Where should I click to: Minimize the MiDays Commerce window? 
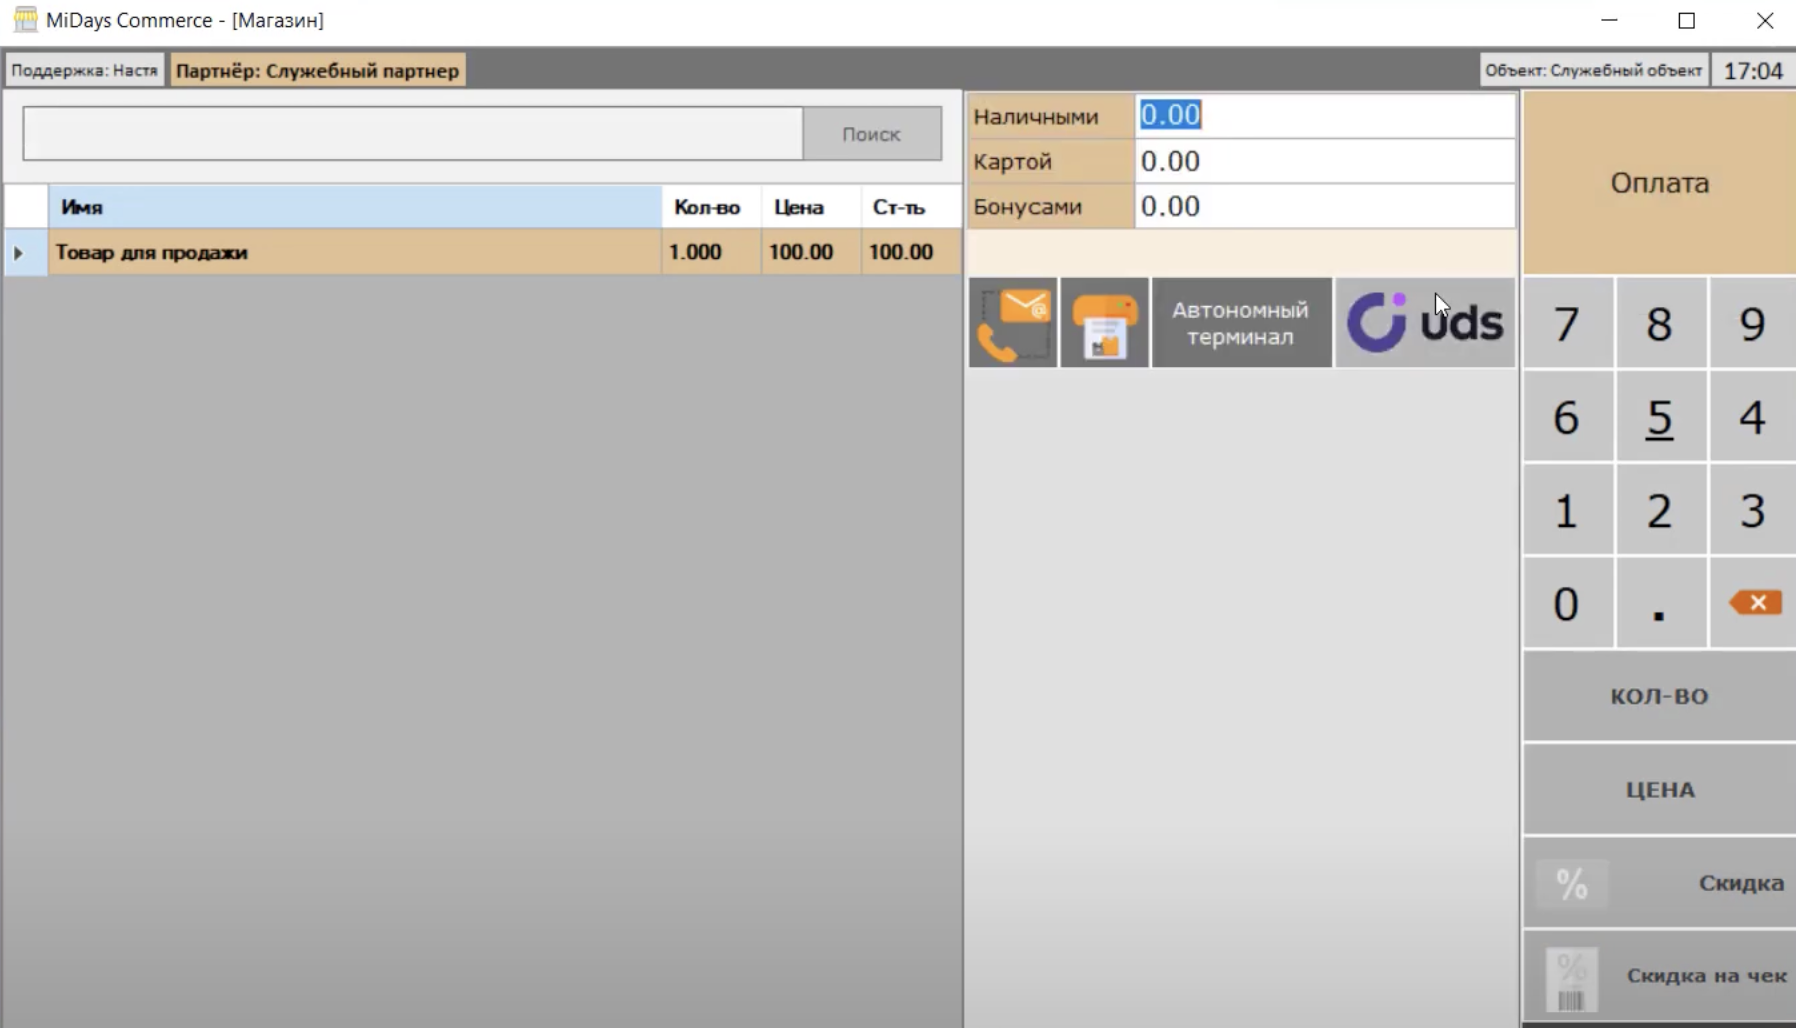click(1609, 20)
